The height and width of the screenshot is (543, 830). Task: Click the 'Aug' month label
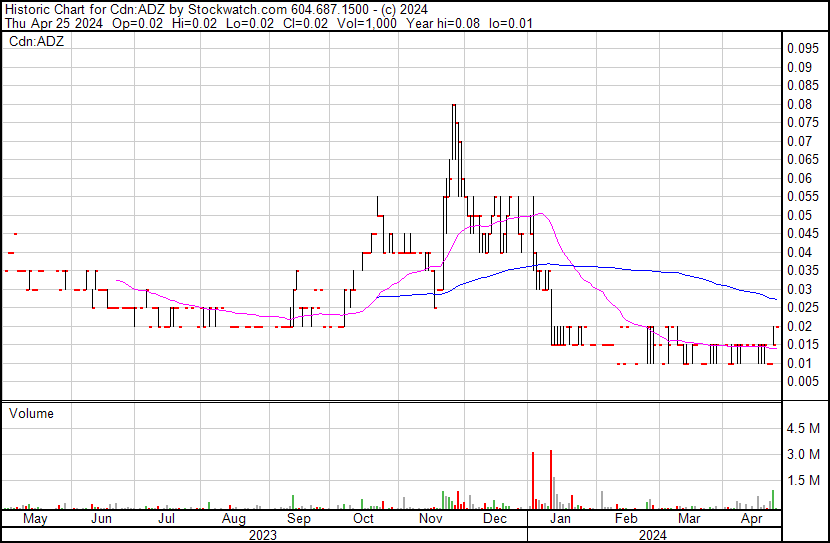(x=233, y=519)
